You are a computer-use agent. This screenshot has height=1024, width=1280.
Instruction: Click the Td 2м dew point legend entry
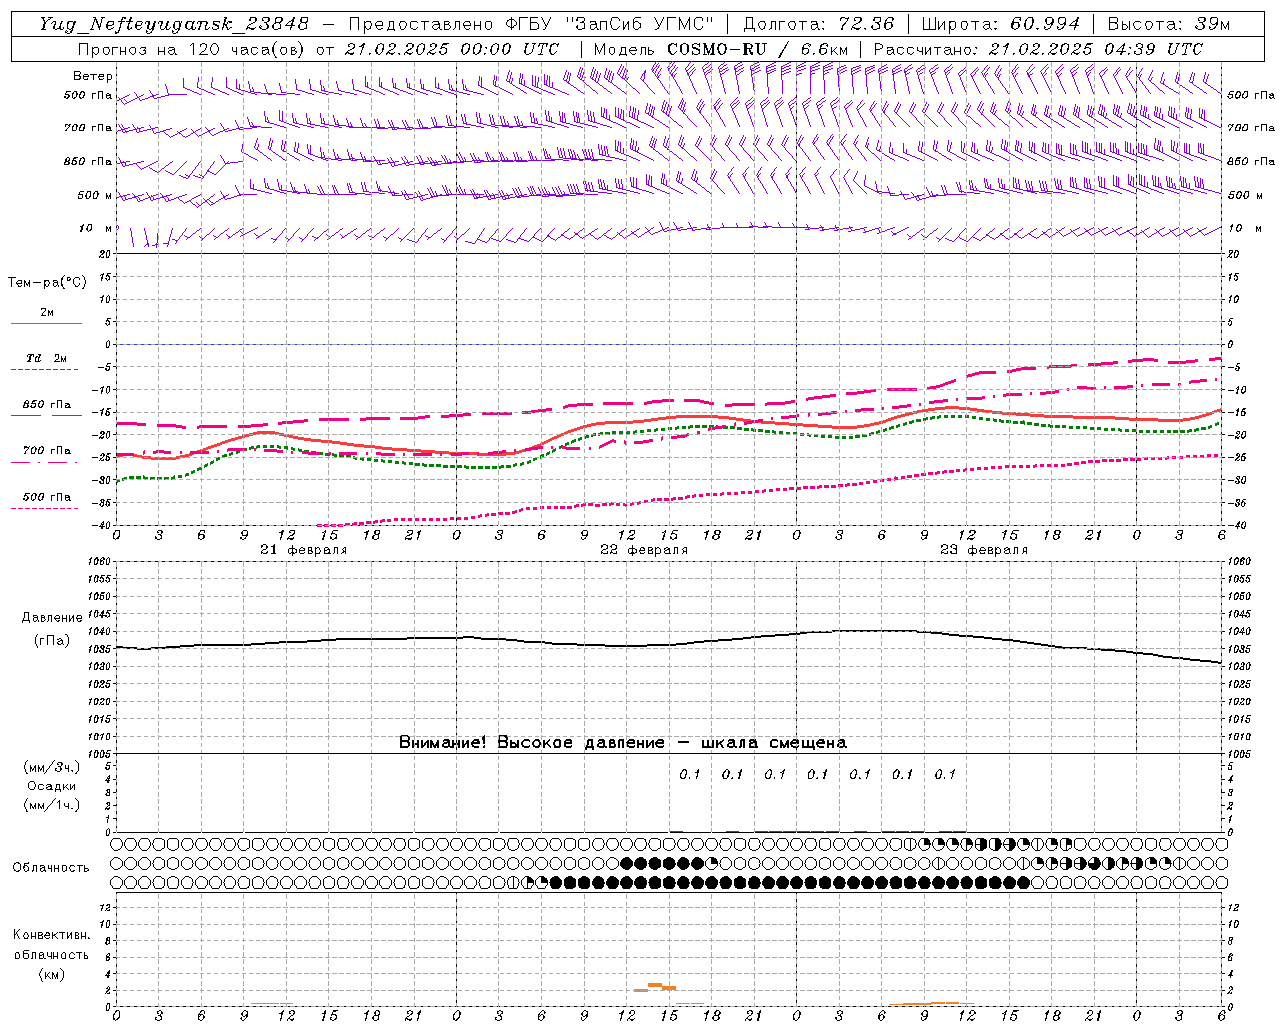click(46, 362)
